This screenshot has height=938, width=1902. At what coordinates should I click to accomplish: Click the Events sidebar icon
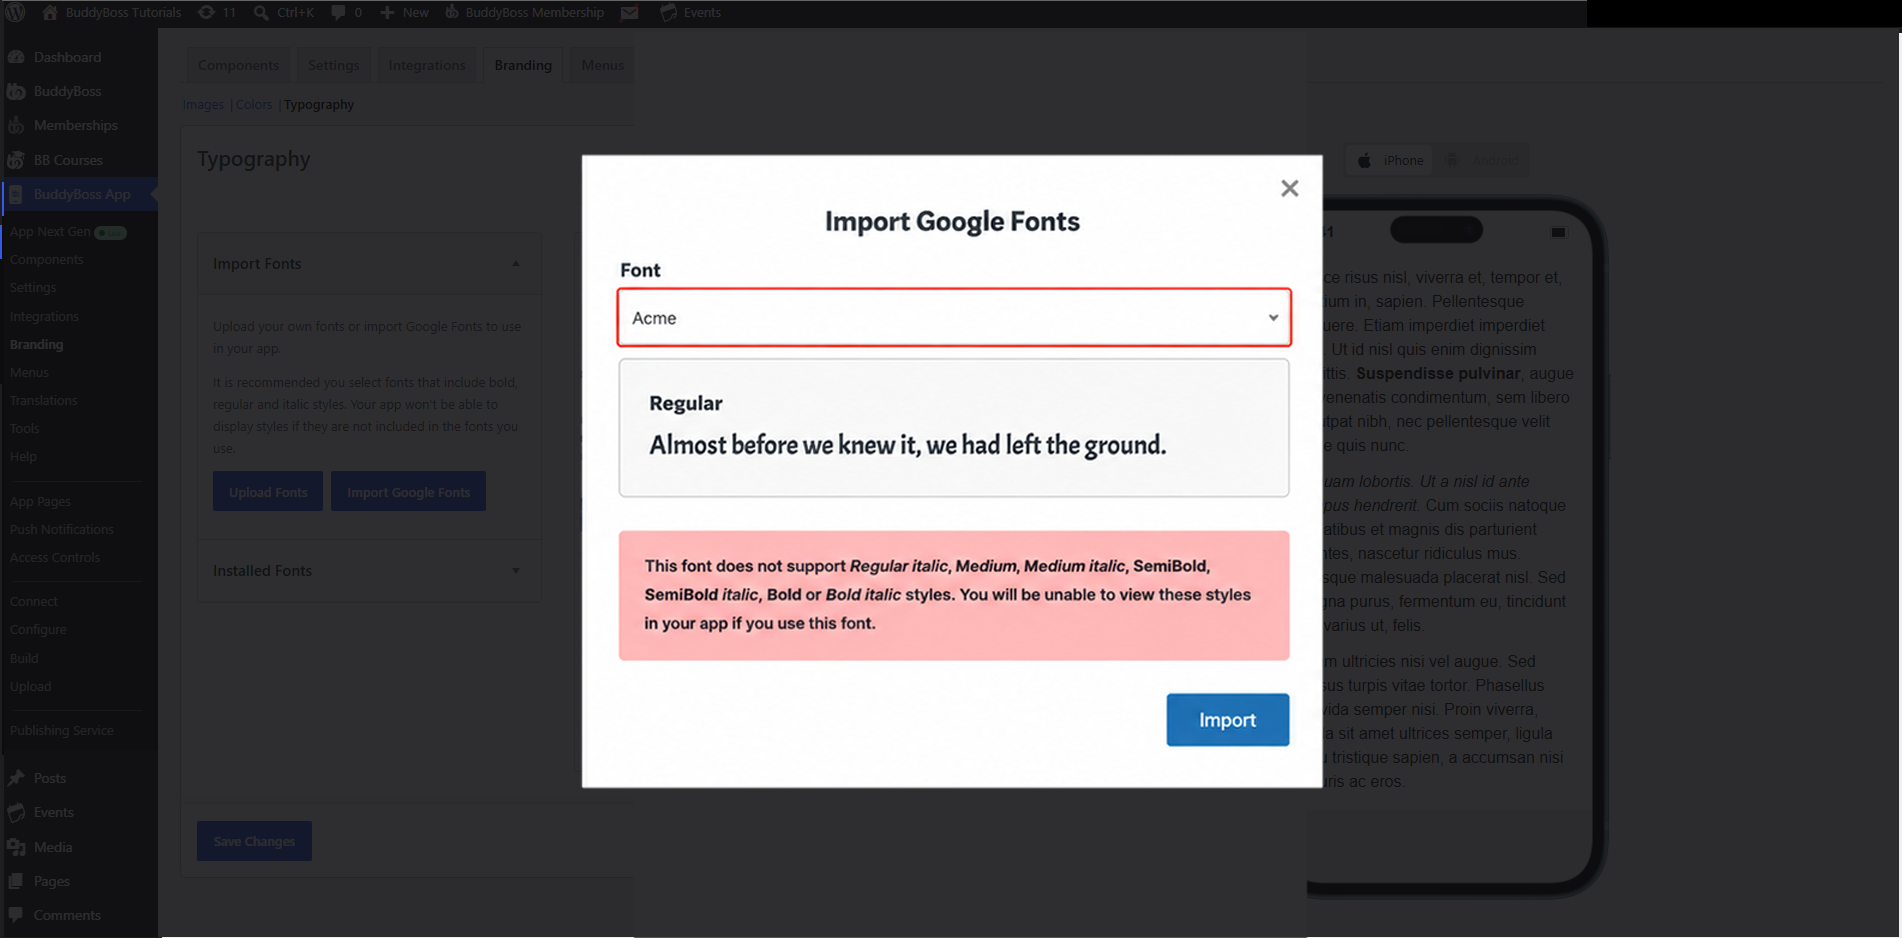(x=16, y=812)
